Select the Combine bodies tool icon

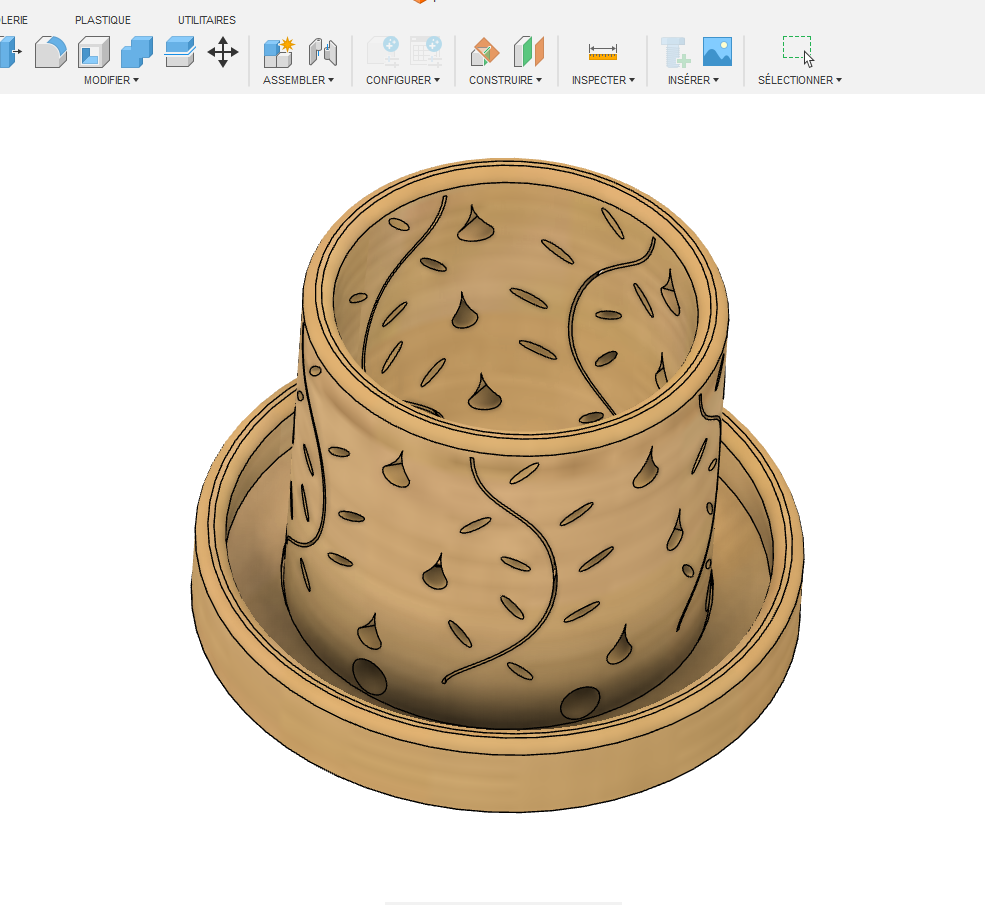tap(136, 51)
